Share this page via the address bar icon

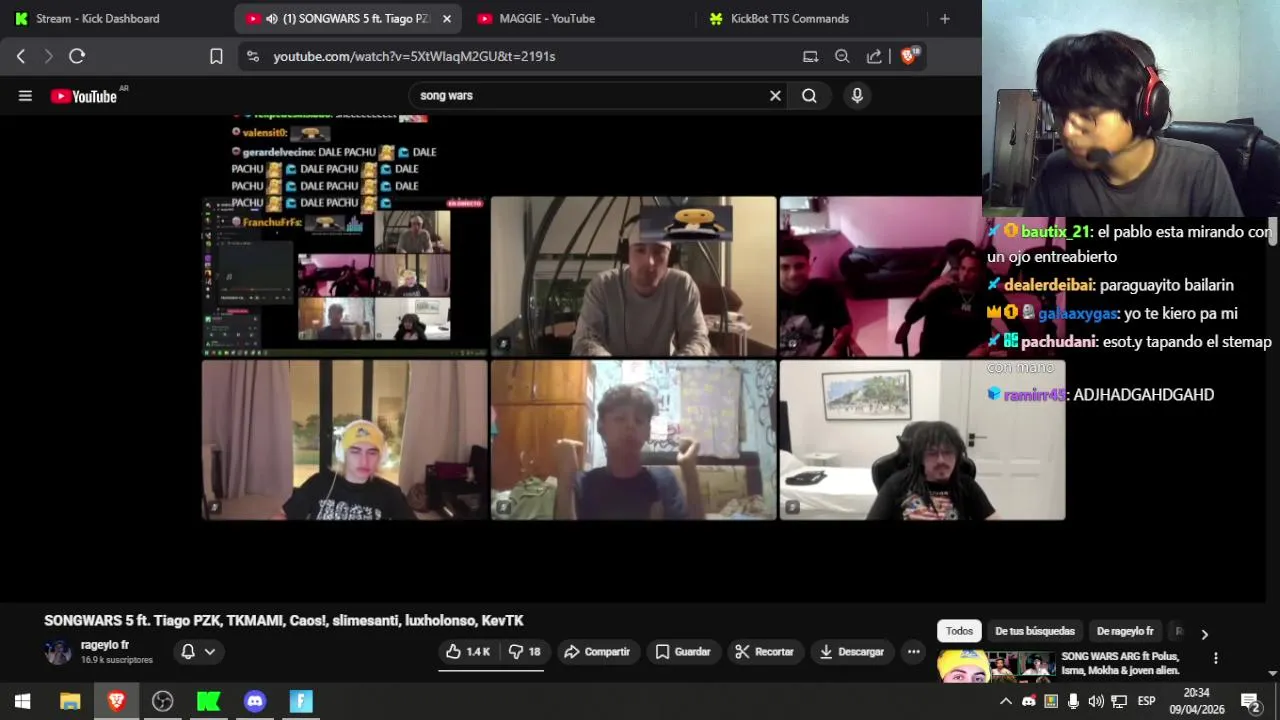[x=874, y=56]
